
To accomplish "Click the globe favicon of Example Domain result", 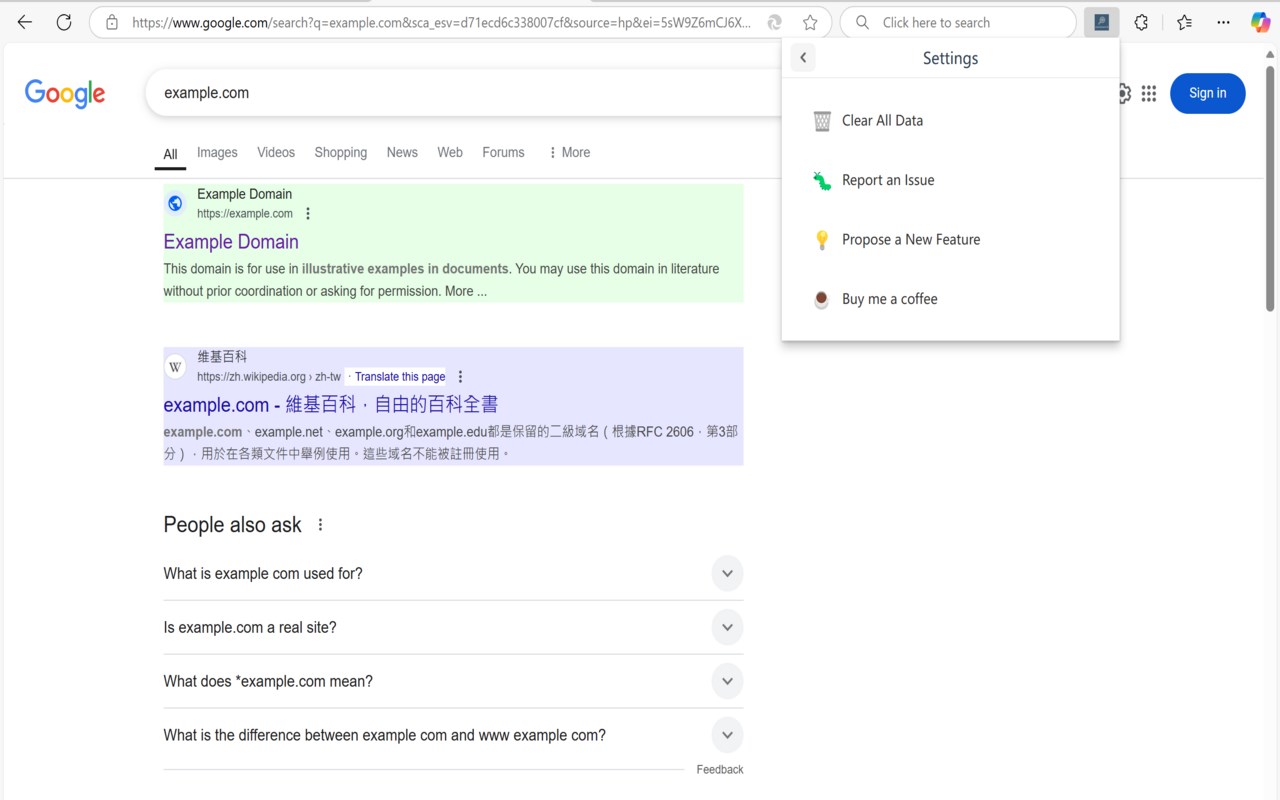I will 175,203.
